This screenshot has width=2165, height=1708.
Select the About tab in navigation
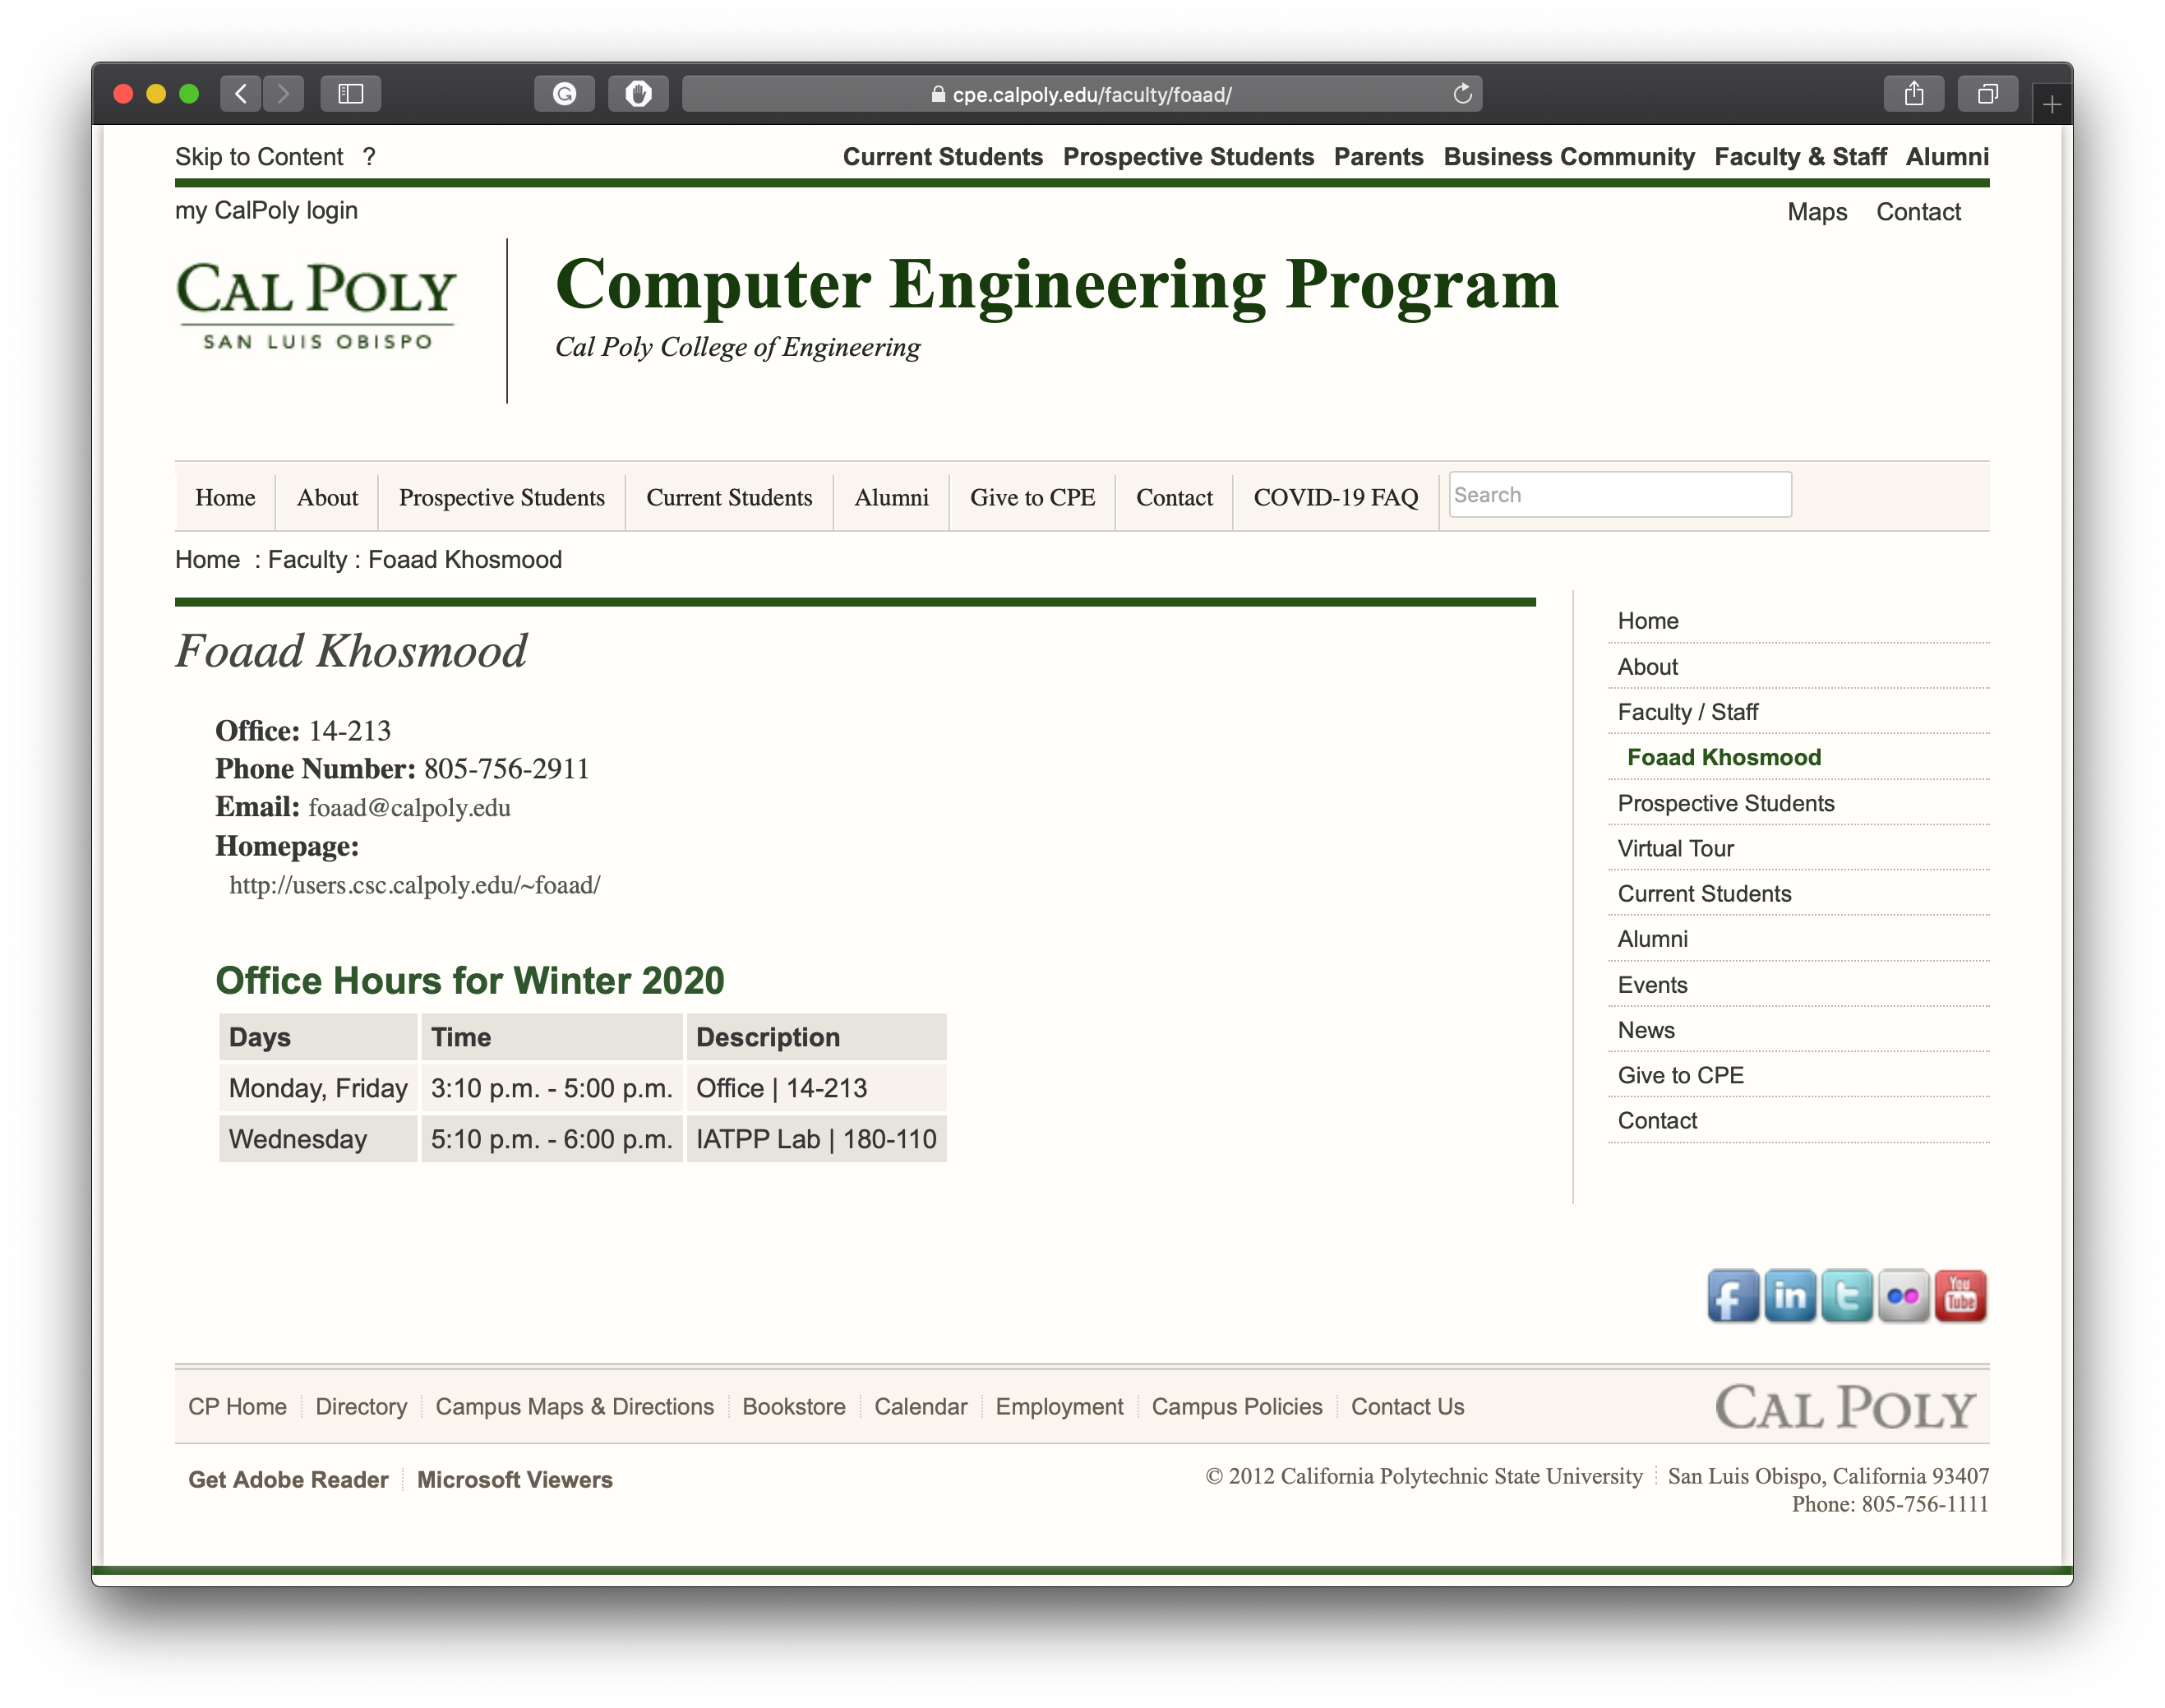tap(325, 497)
